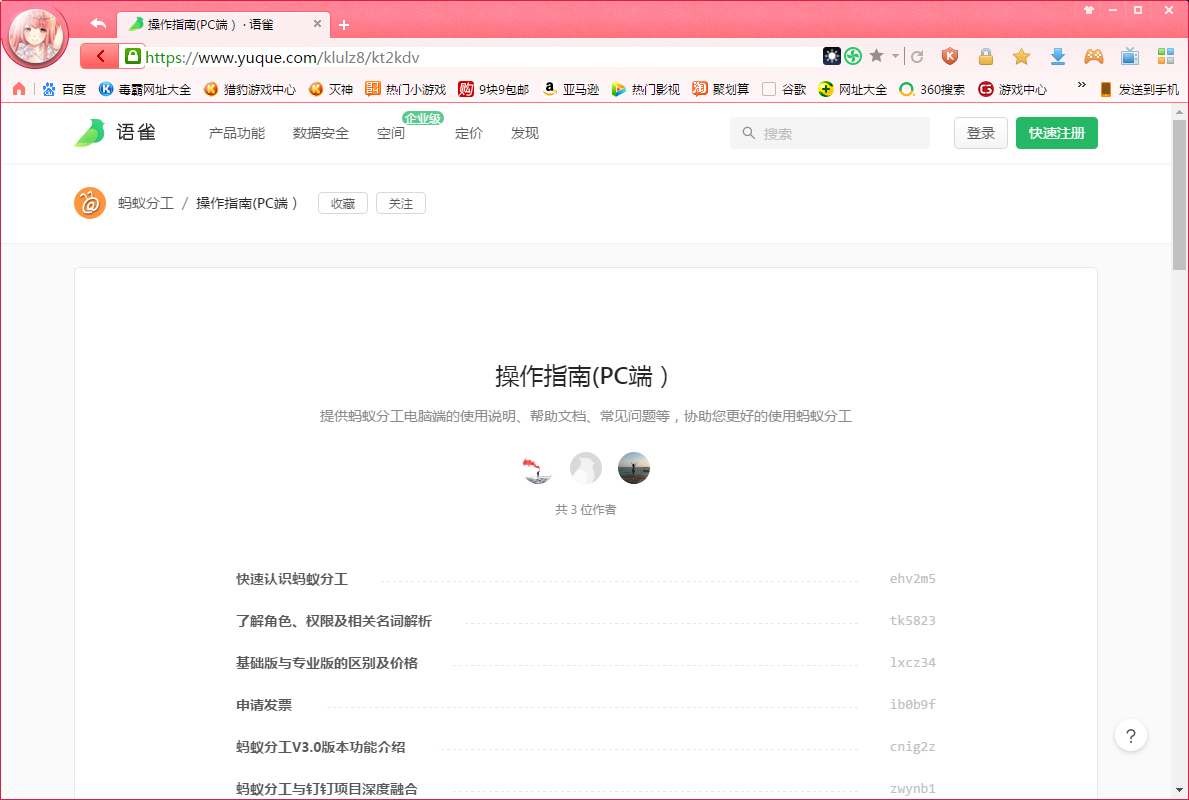The height and width of the screenshot is (800, 1189).
Task: Open the download manager icon
Action: coord(1057,57)
